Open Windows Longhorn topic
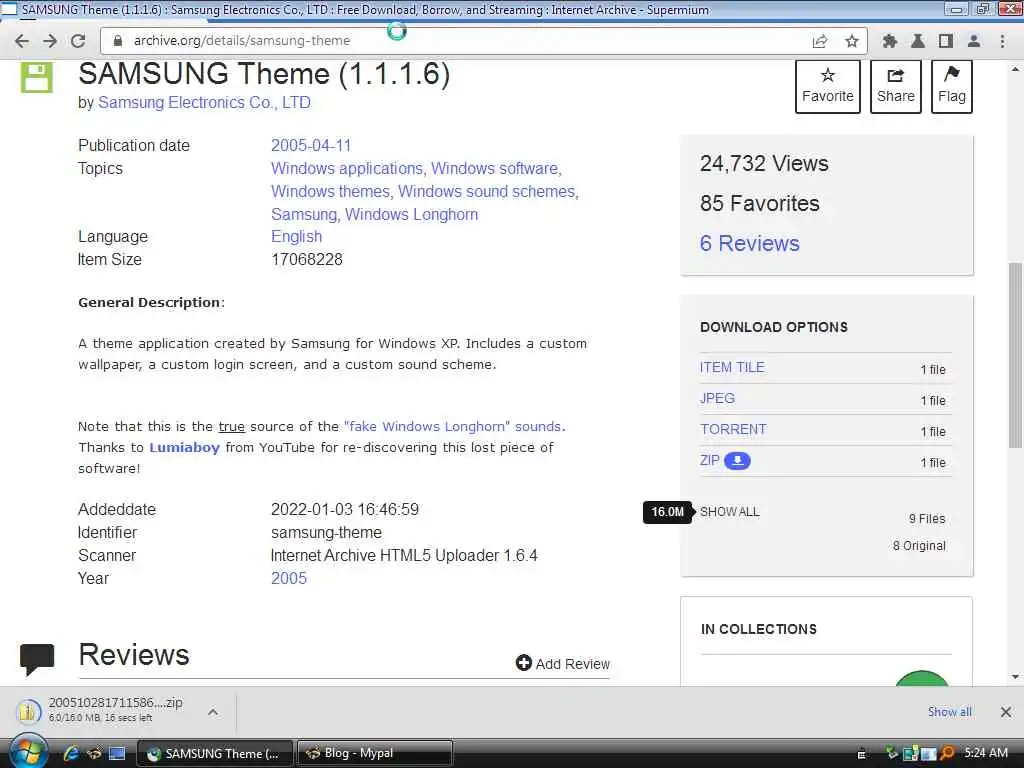The width and height of the screenshot is (1024, 768). pos(411,214)
